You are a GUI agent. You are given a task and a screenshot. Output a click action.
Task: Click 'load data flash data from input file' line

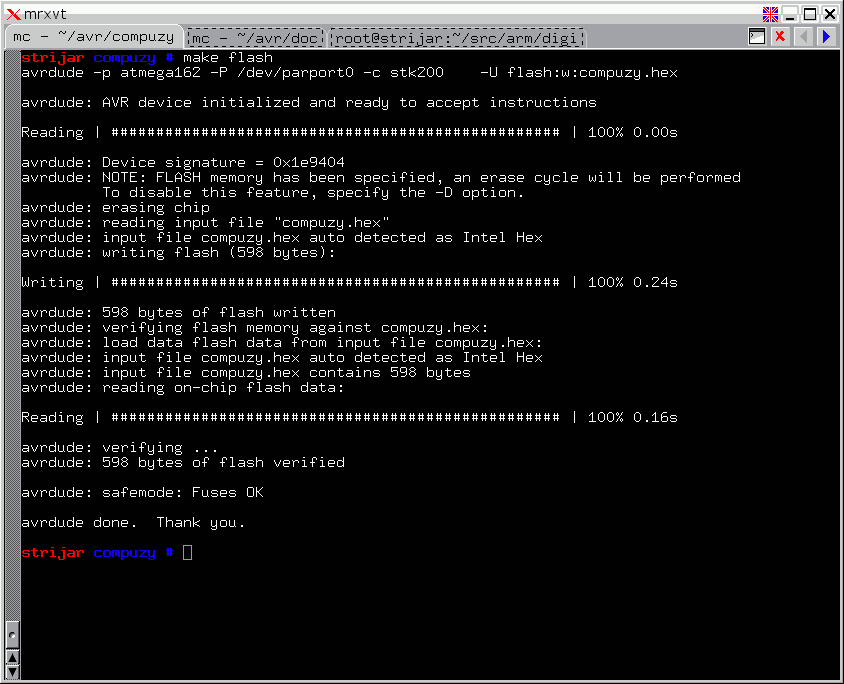(x=282, y=343)
